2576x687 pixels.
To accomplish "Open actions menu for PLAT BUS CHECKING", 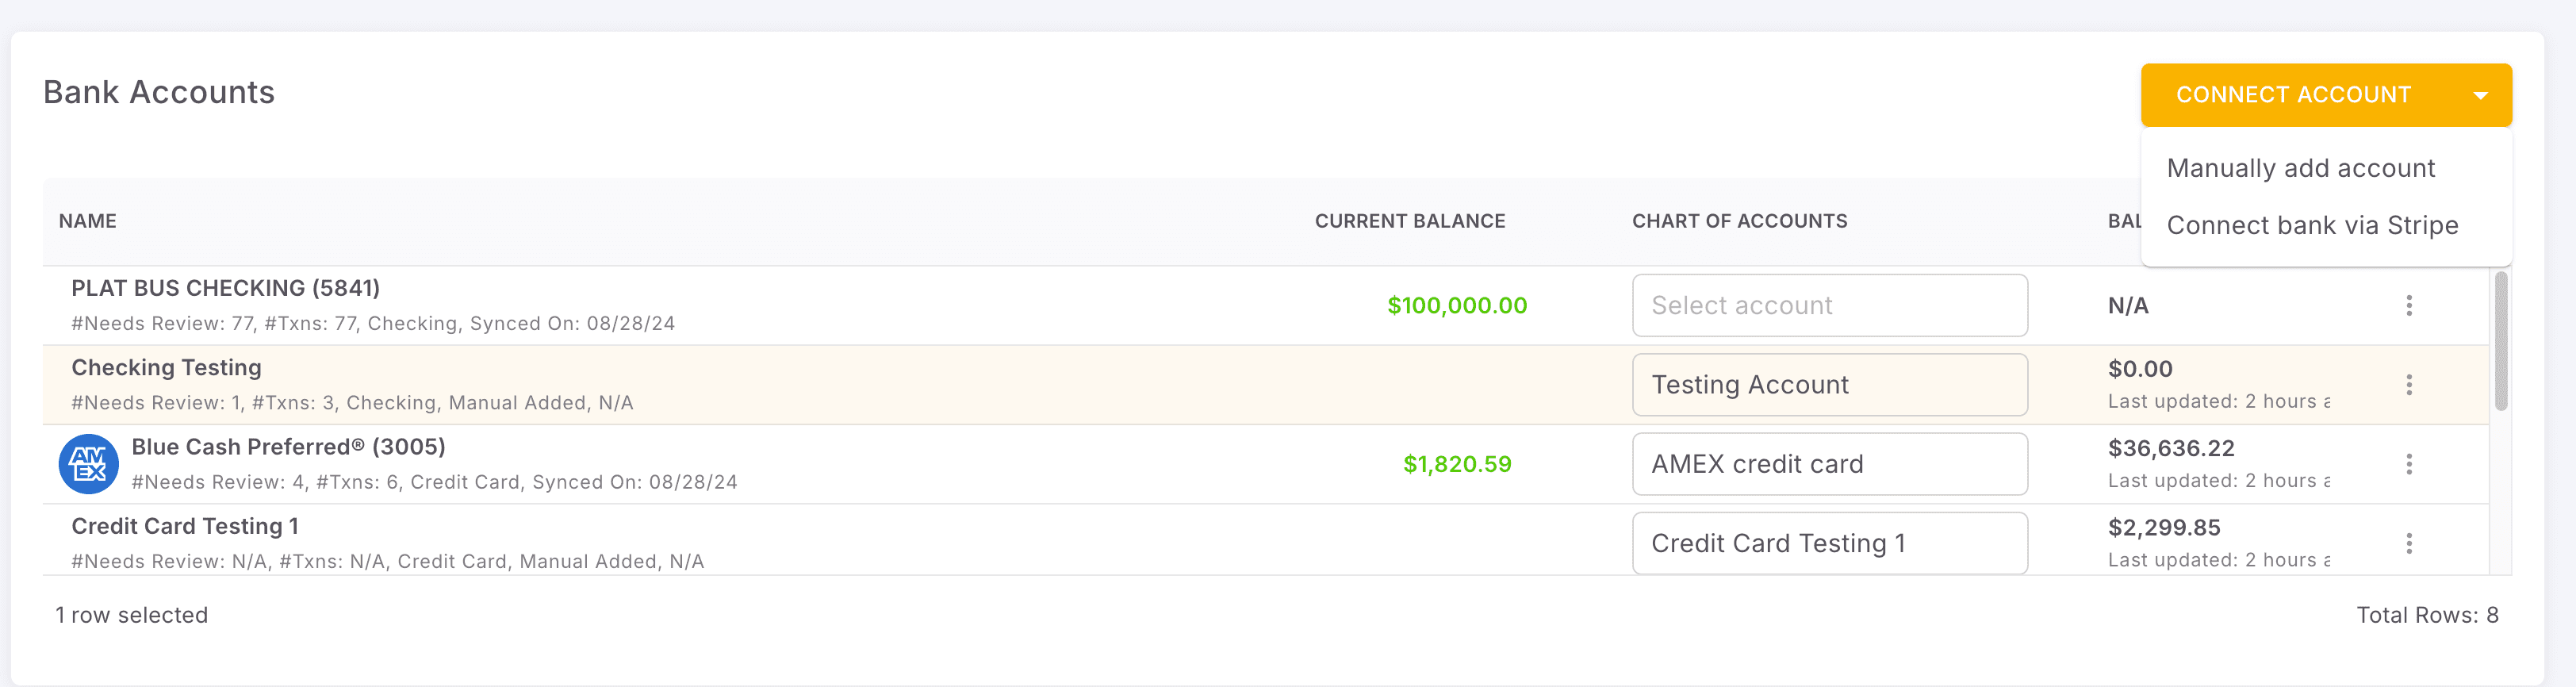I will click(x=2410, y=305).
